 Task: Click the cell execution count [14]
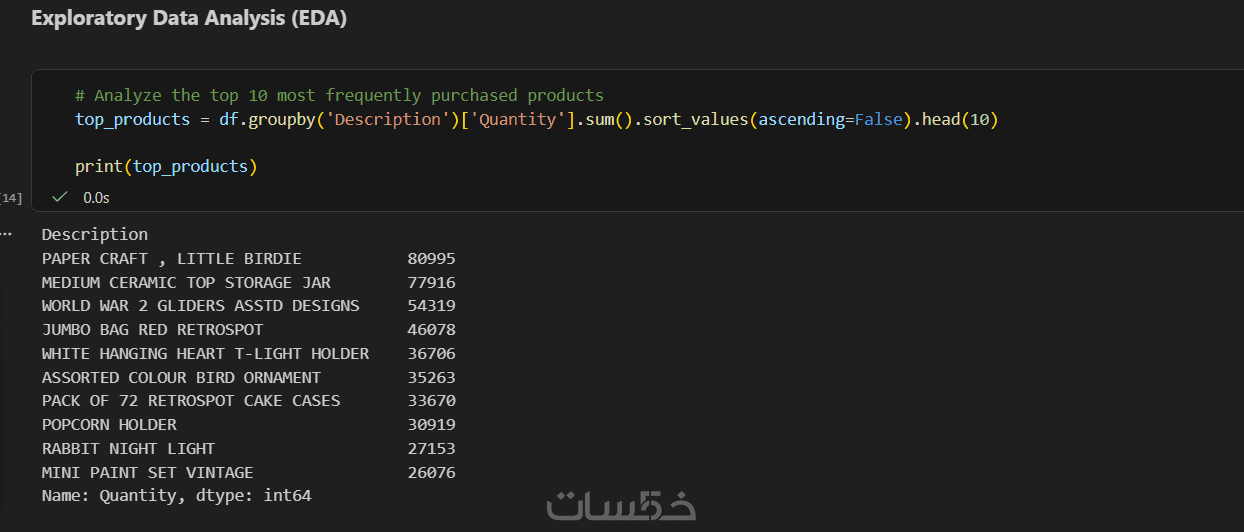click(x=11, y=198)
